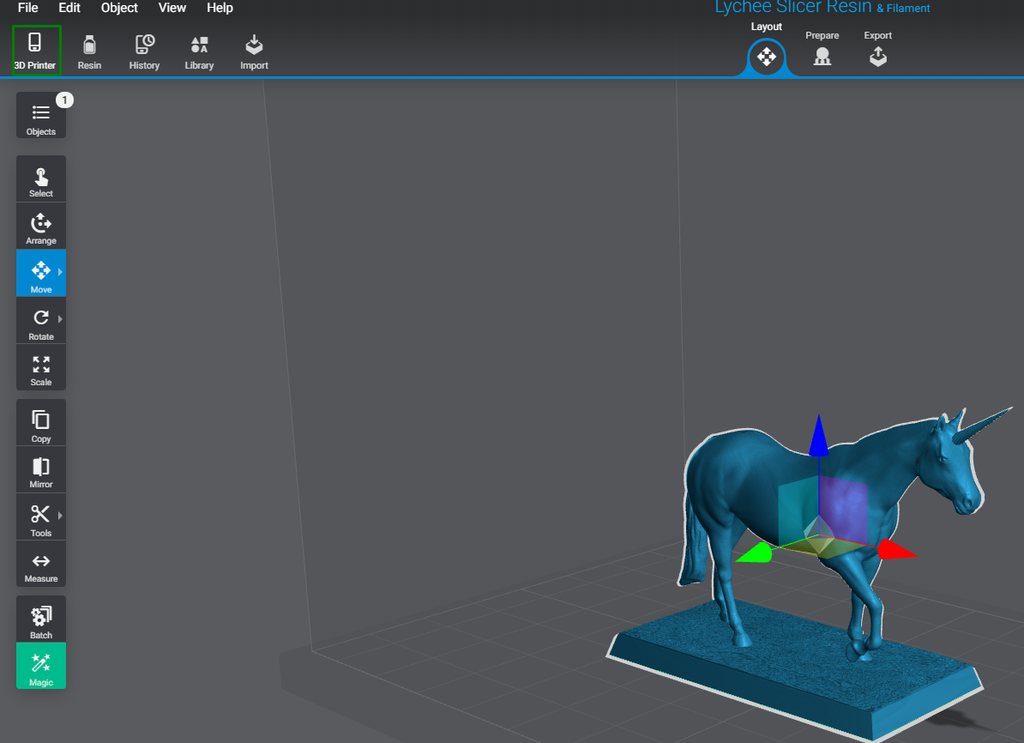Open the Measure tool
Screen dimensions: 1024x743
40,565
